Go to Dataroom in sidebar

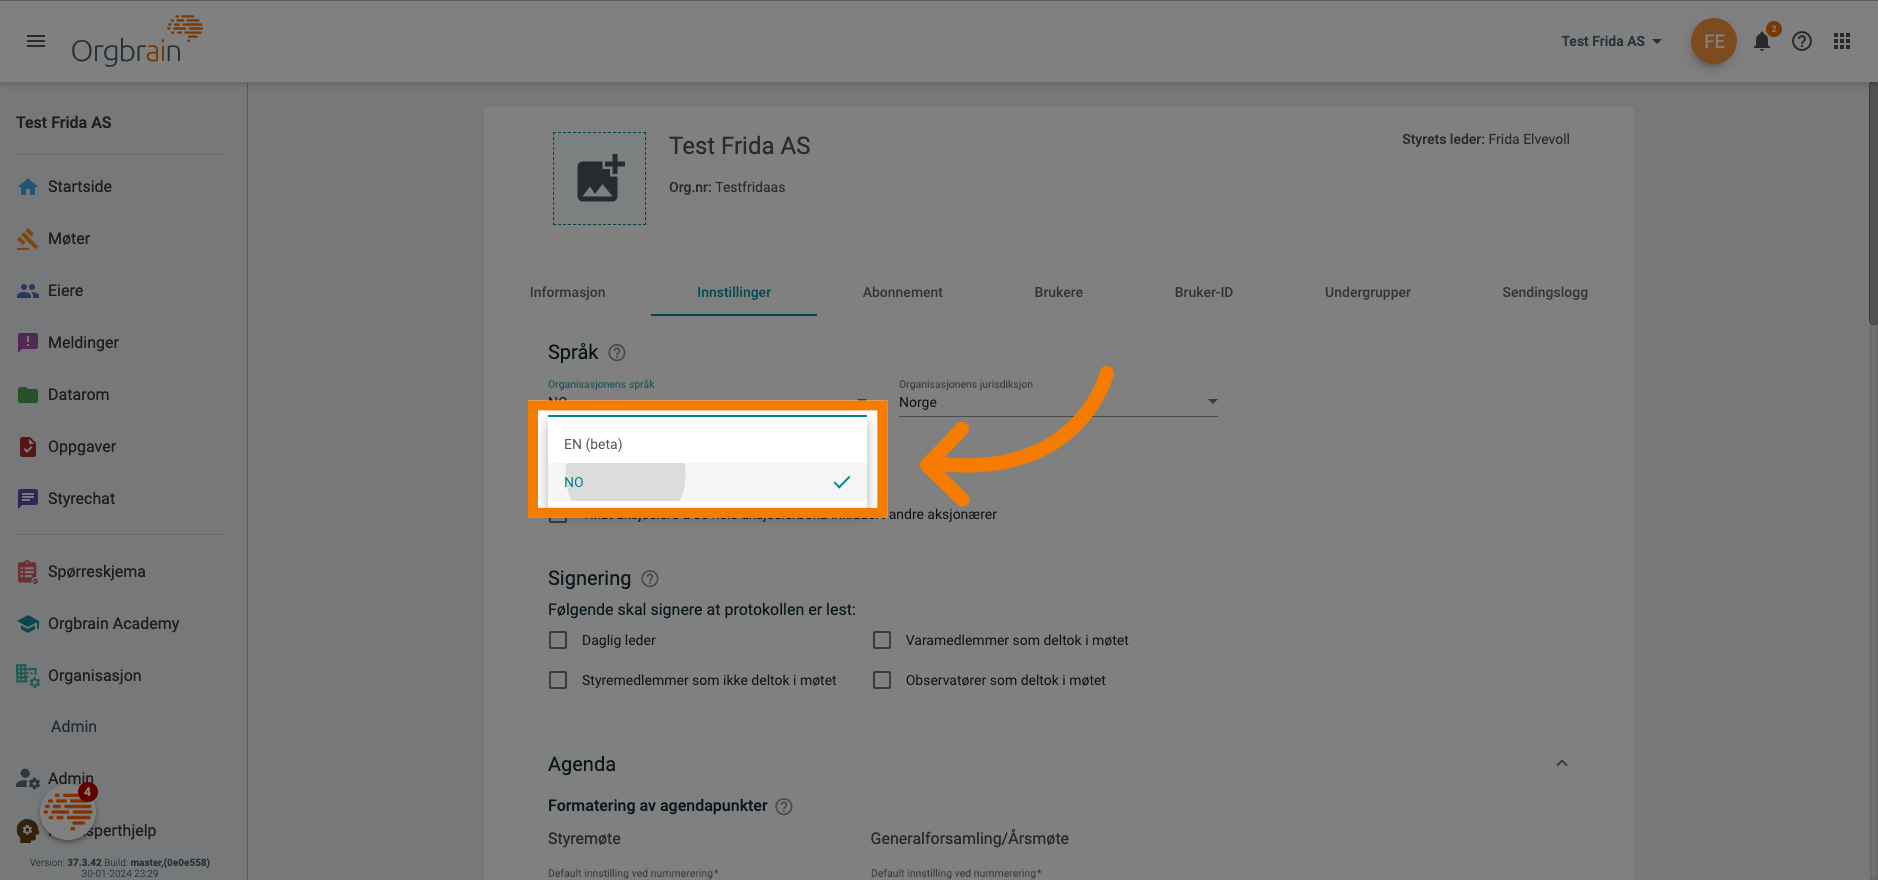(x=78, y=394)
